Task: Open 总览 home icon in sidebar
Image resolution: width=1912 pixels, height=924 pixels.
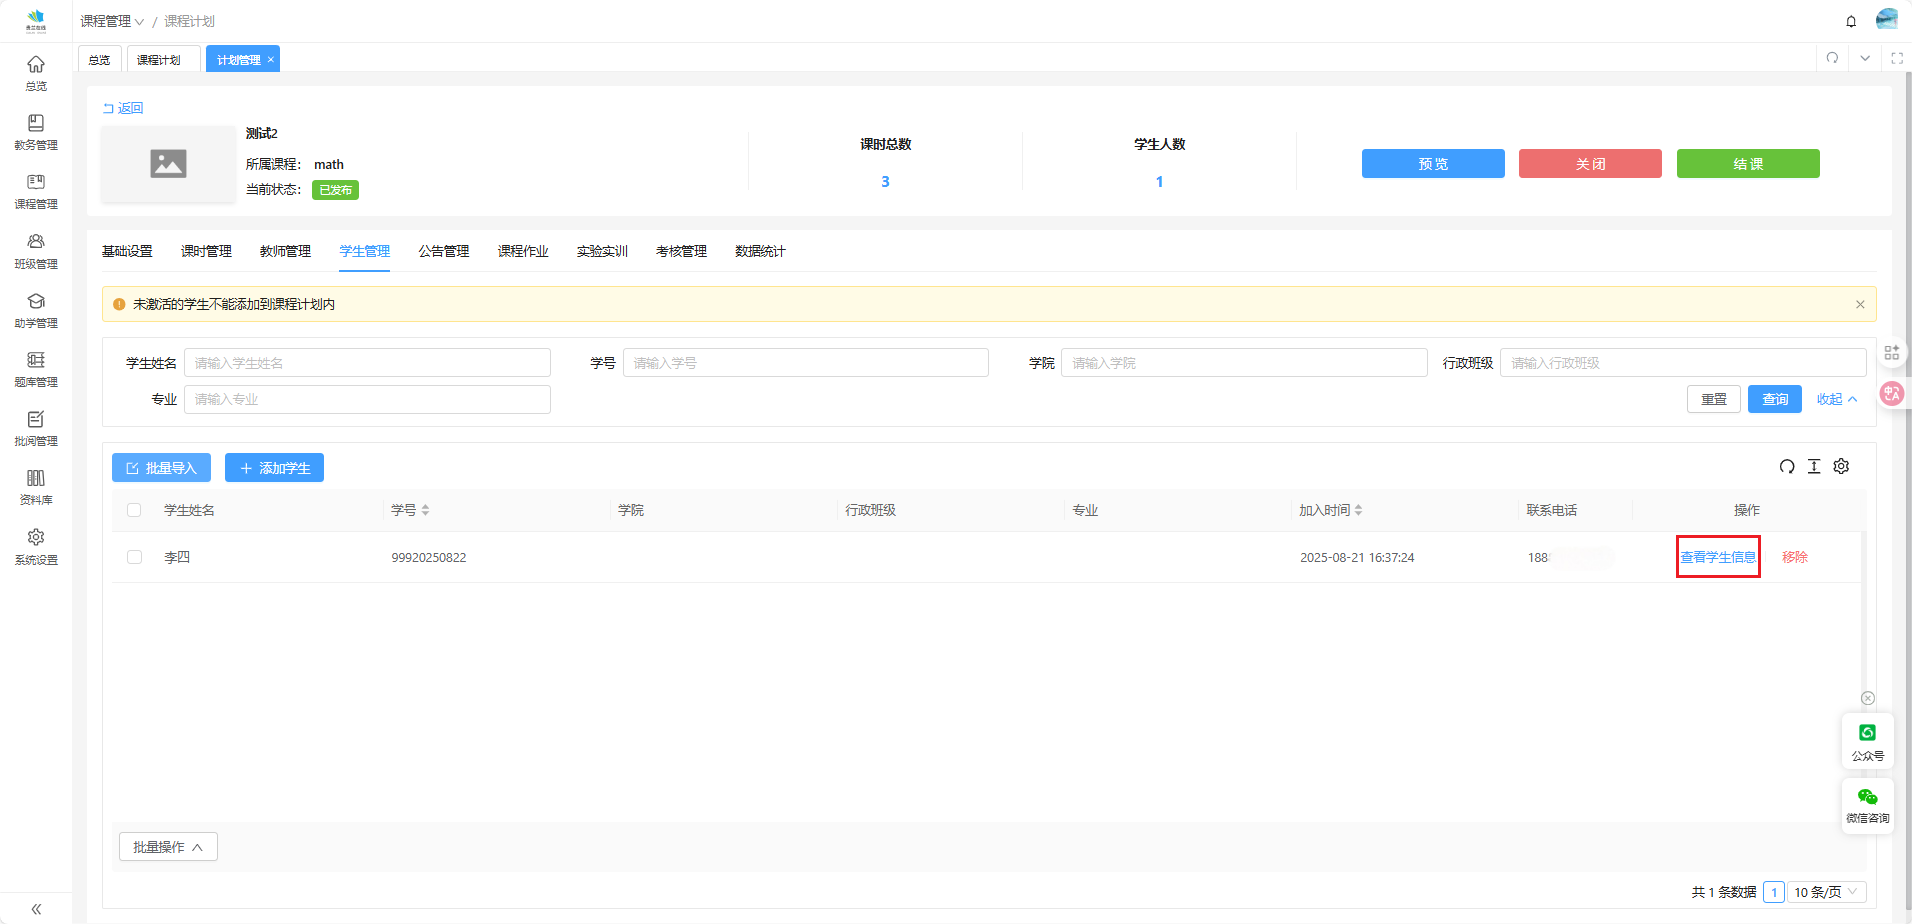Action: (36, 72)
